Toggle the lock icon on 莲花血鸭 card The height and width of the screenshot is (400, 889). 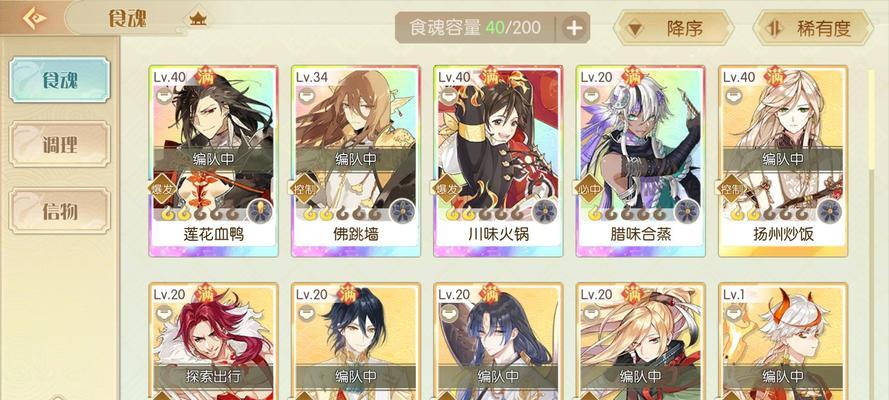[163, 96]
